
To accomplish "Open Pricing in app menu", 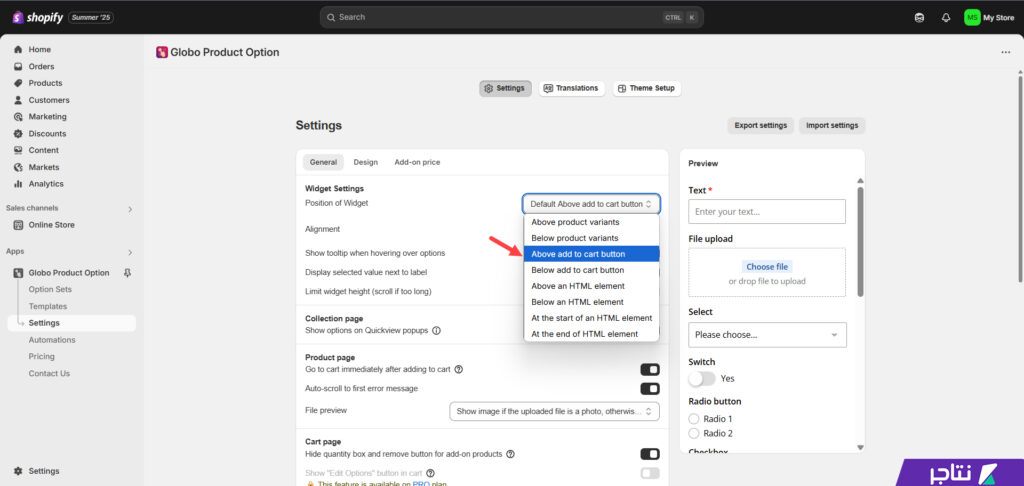I will (41, 357).
